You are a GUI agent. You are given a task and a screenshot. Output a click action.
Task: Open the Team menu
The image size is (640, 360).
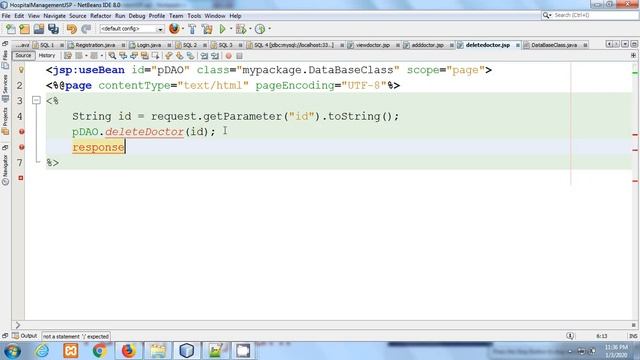tap(176, 16)
